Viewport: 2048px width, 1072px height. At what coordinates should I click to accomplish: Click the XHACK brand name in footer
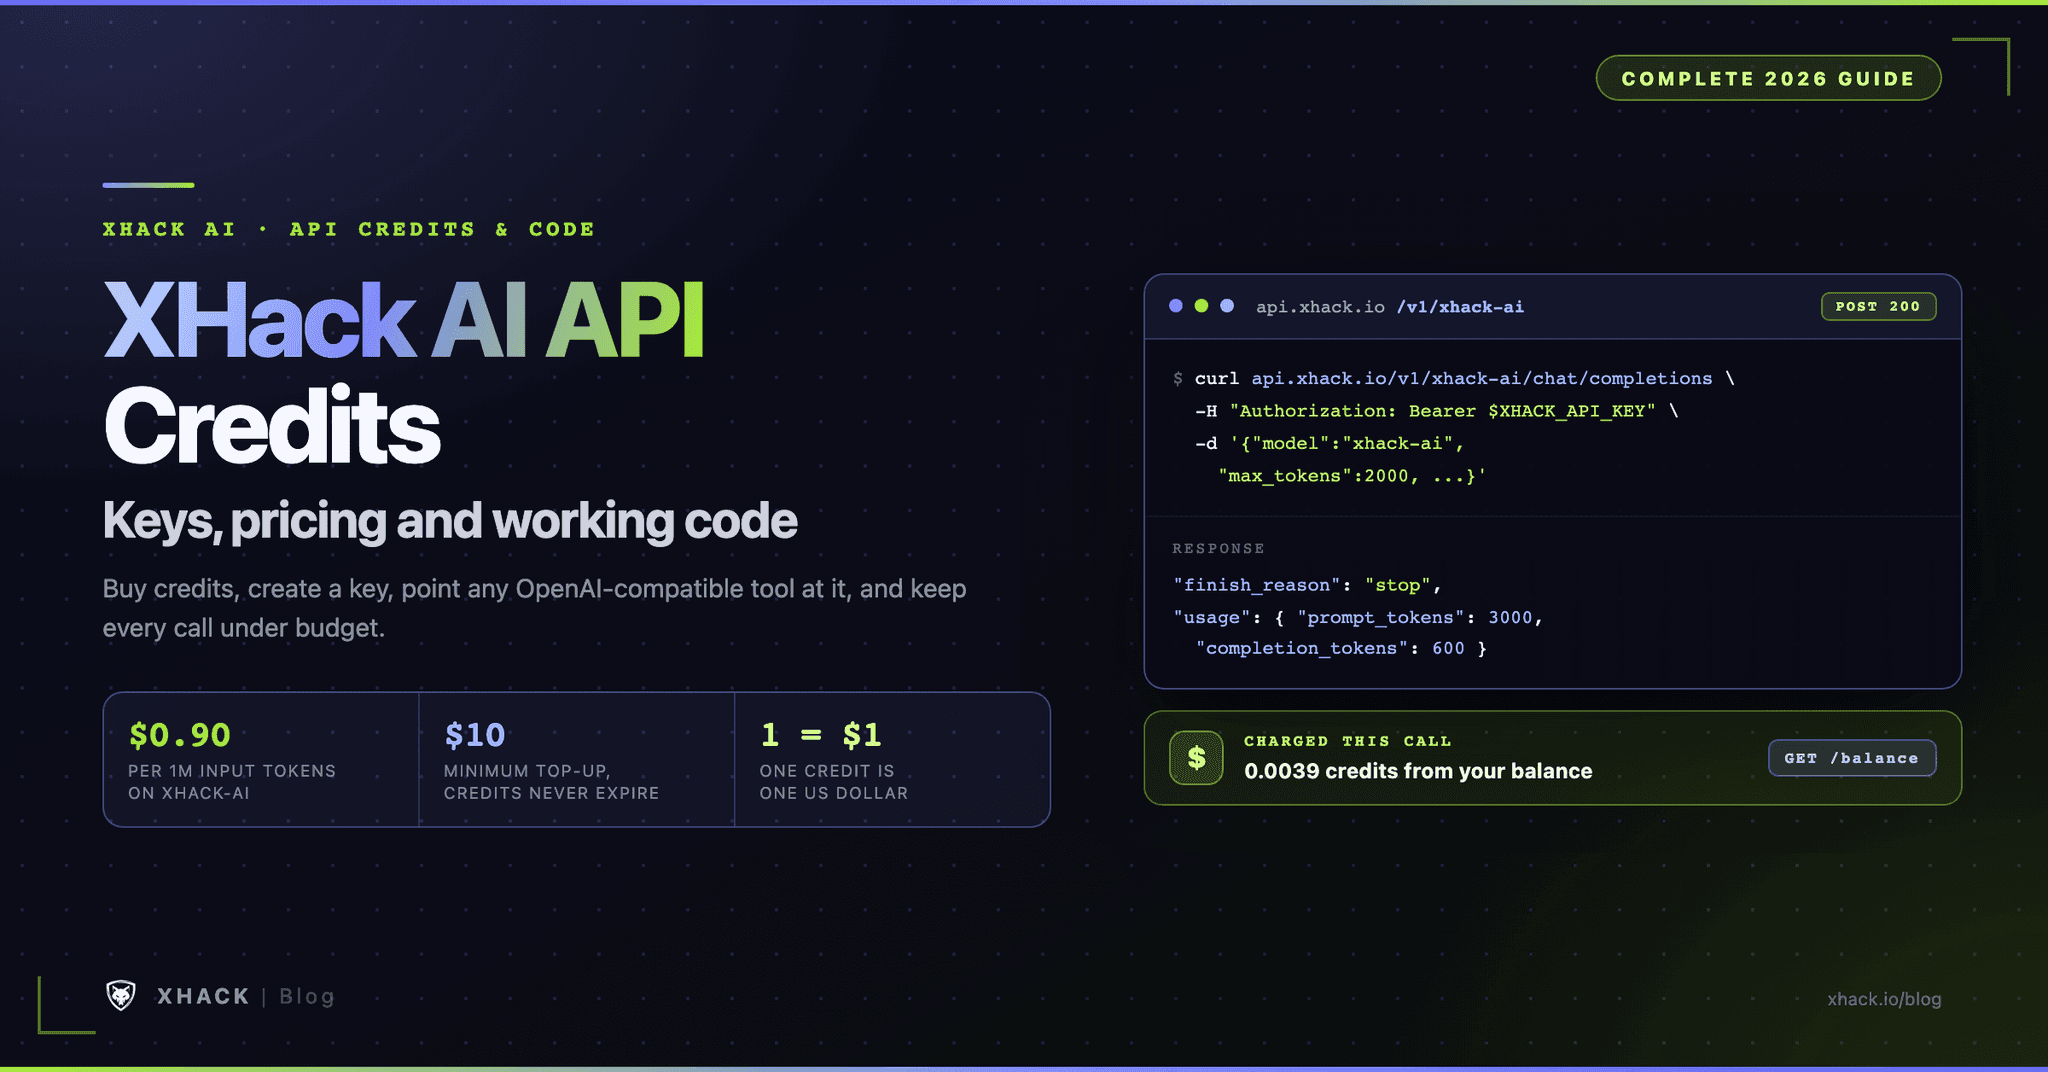point(203,996)
